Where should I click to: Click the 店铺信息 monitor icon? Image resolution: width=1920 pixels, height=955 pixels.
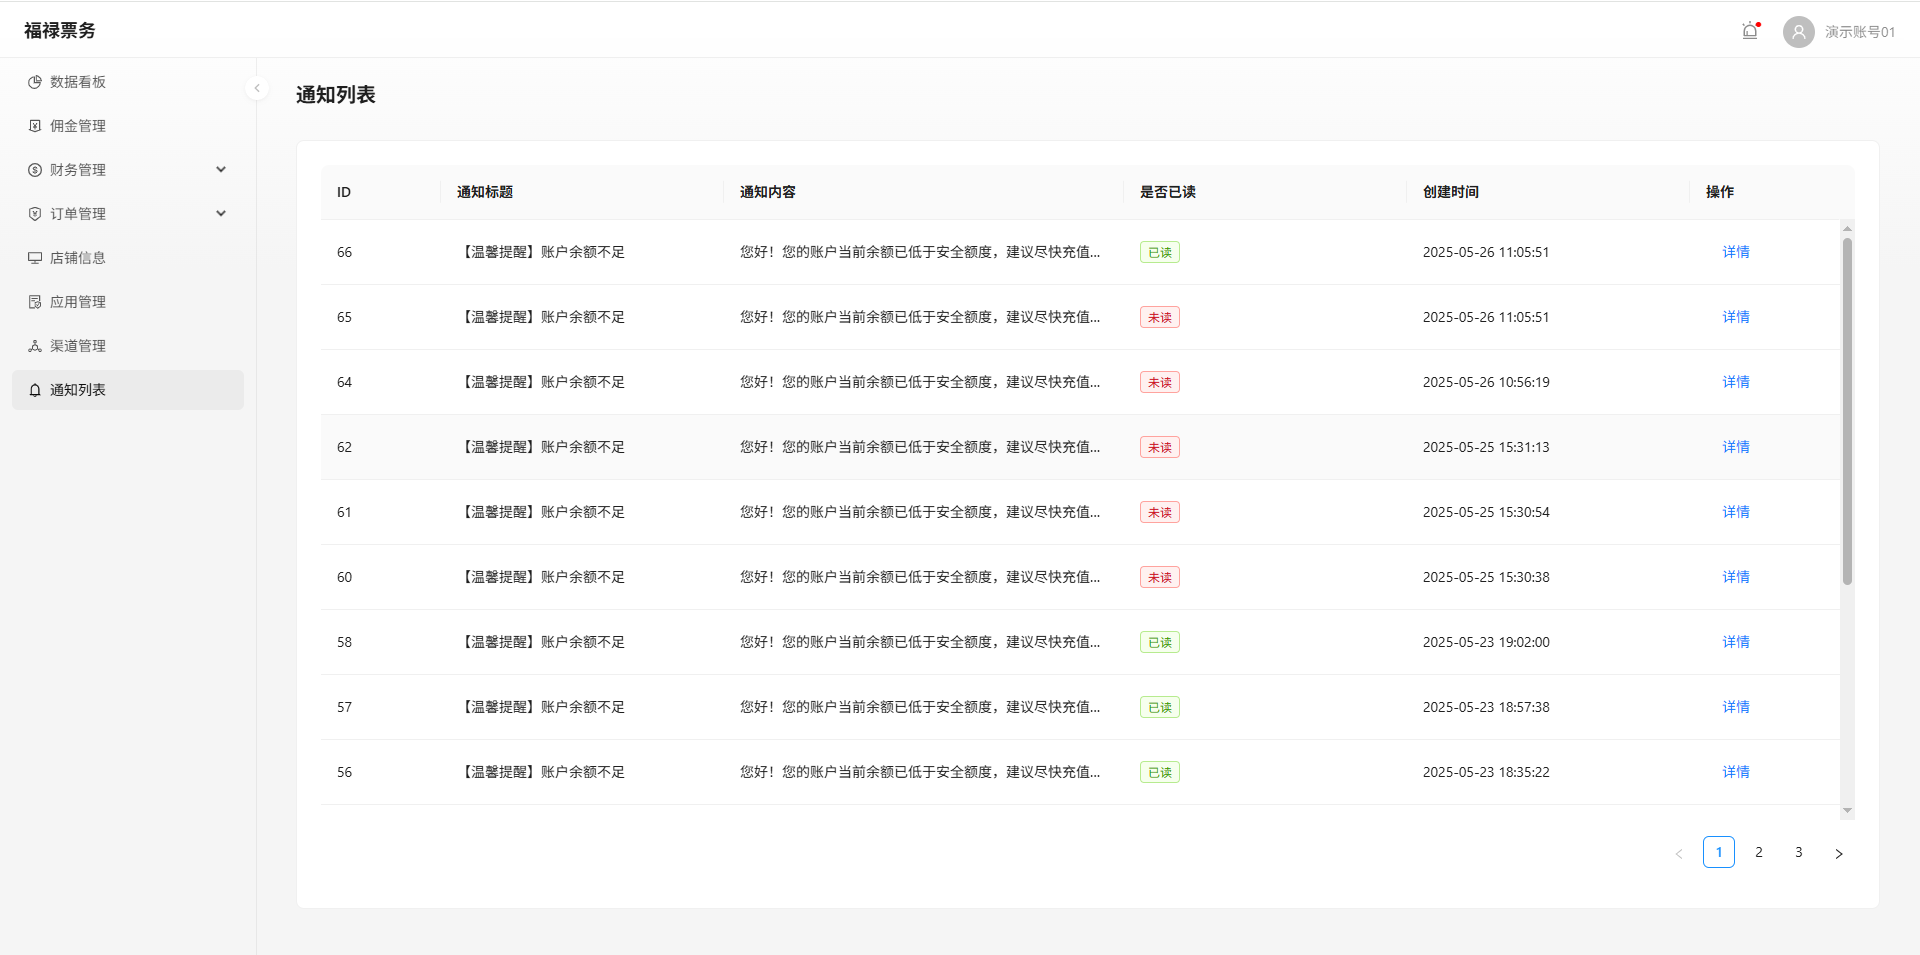click(35, 258)
